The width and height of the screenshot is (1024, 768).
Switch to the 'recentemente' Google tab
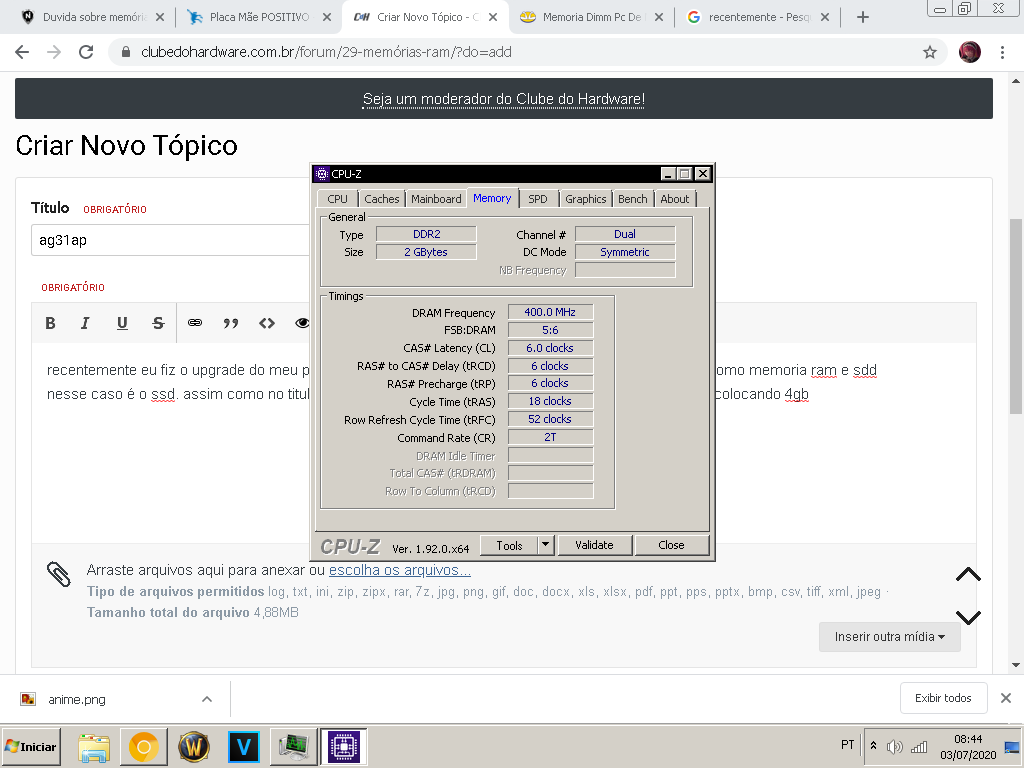pyautogui.click(x=759, y=18)
